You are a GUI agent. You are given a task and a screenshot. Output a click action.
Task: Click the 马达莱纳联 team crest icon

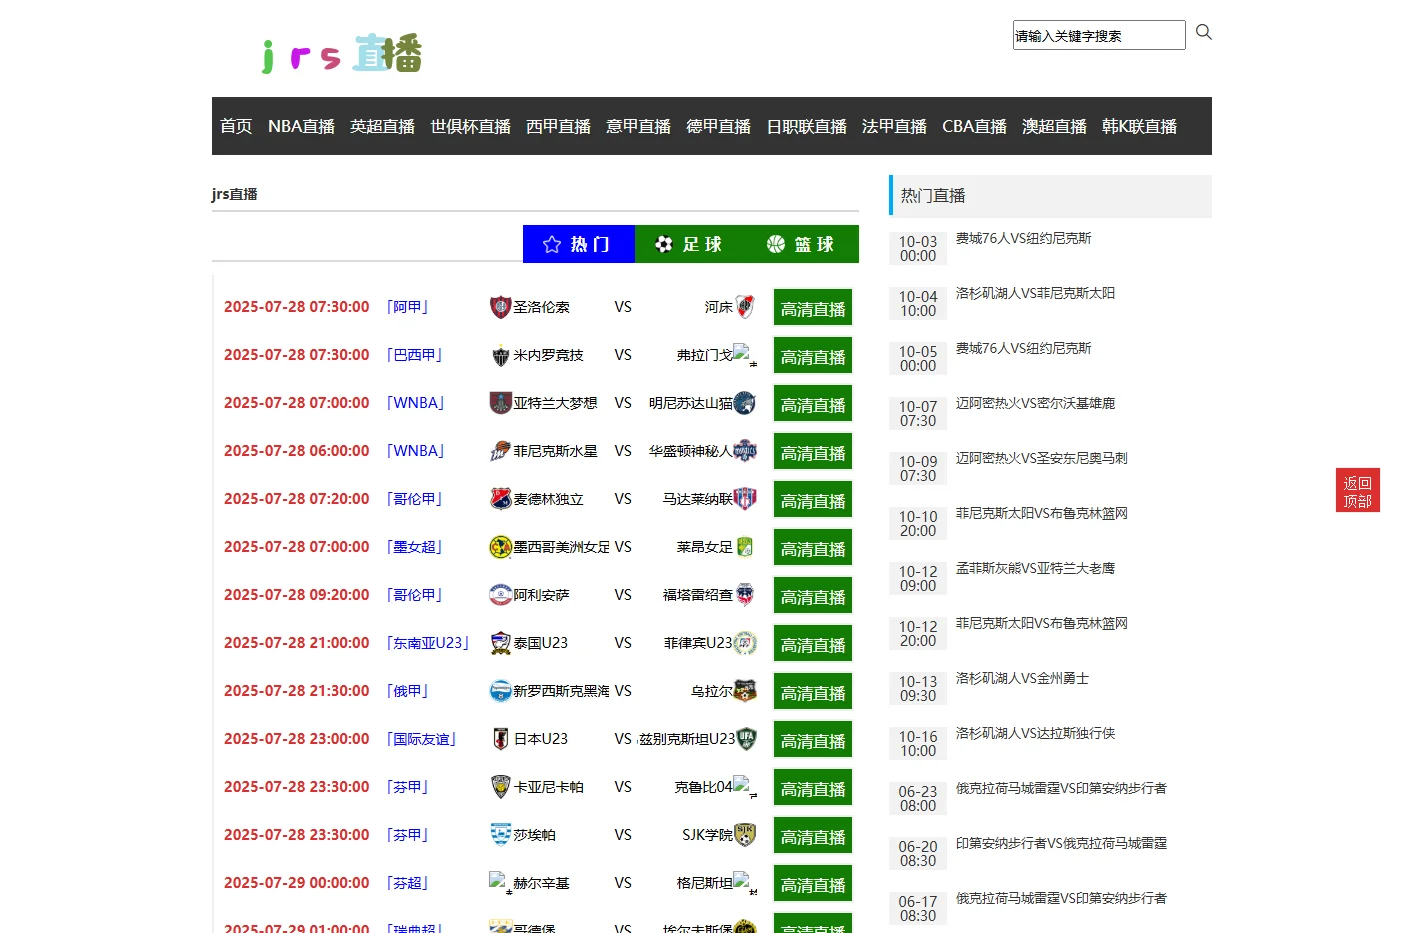tap(745, 499)
